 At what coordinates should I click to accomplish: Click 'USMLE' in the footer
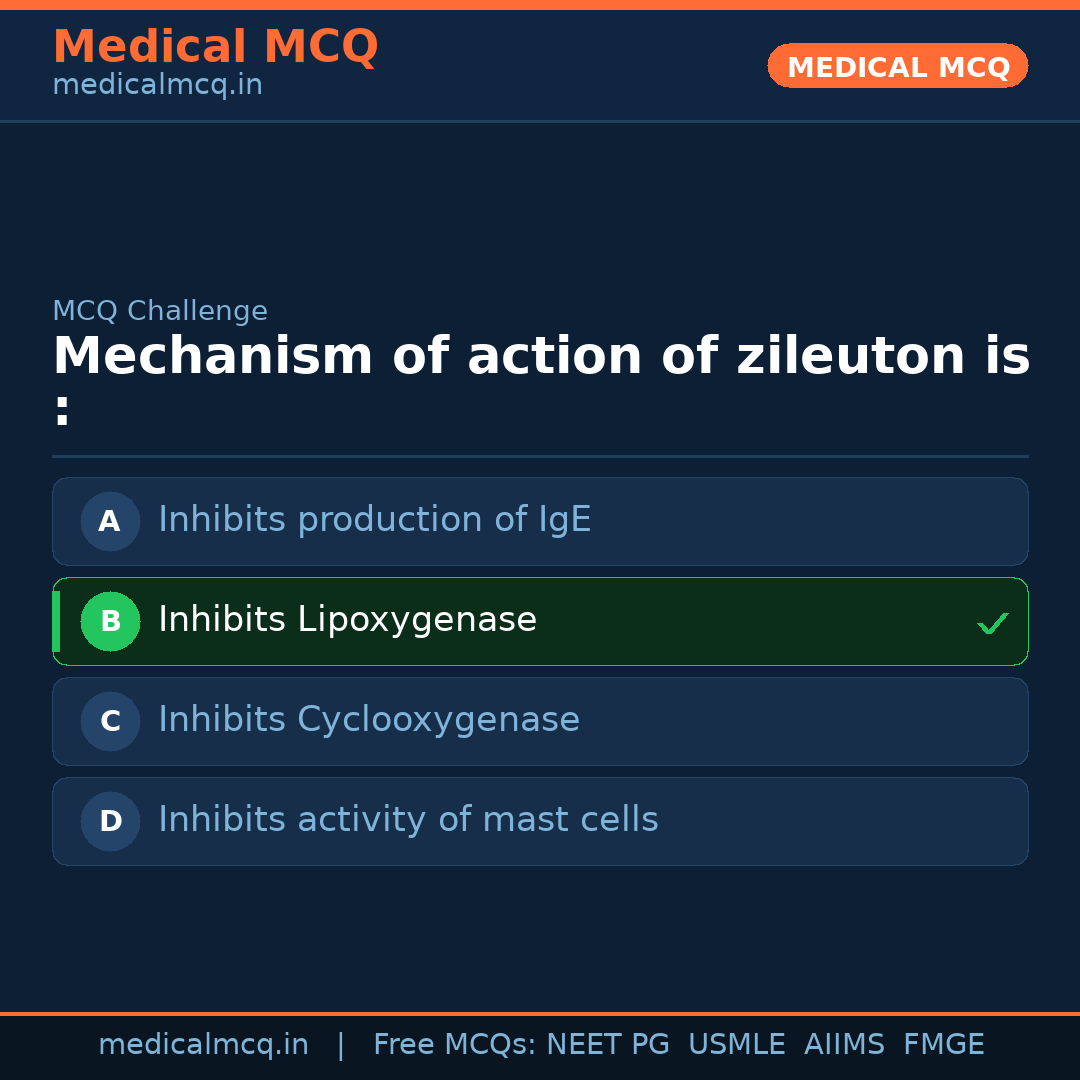736,1045
